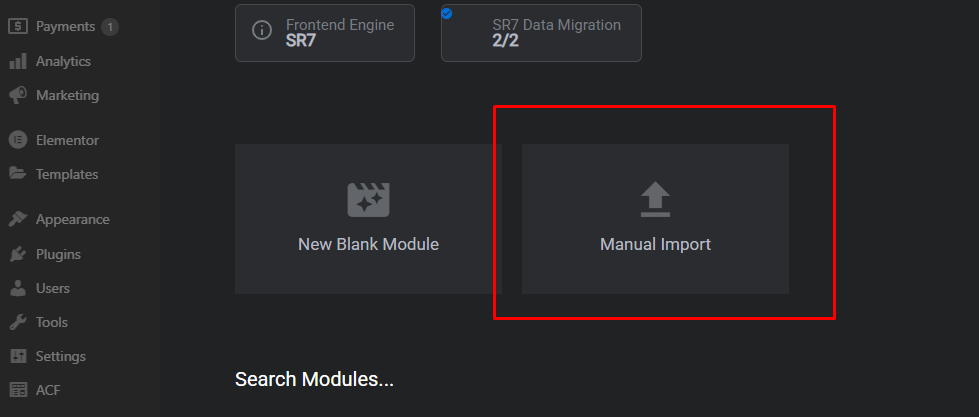Open the Analytics menu item
The height and width of the screenshot is (417, 979).
pyautogui.click(x=63, y=62)
